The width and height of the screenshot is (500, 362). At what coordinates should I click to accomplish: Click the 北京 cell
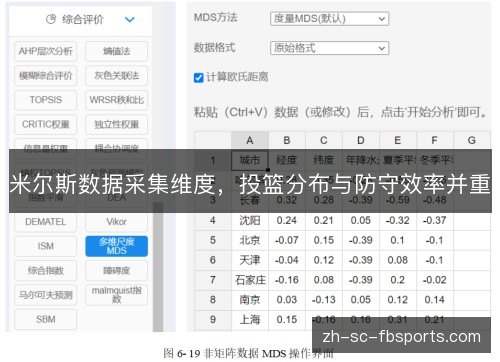(250, 240)
